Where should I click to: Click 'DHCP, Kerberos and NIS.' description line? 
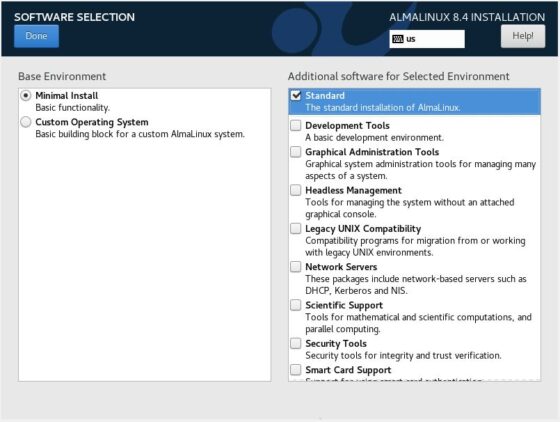(x=356, y=291)
